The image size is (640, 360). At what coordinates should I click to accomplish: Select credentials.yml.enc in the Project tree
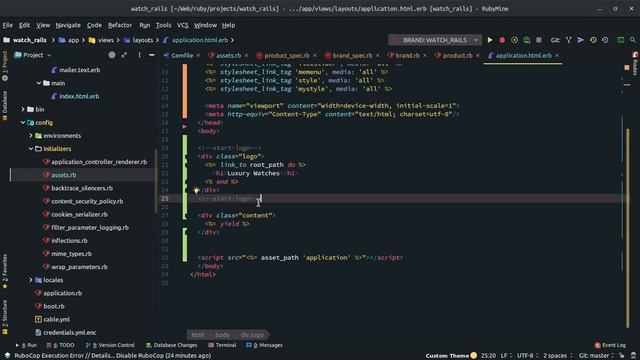point(69,333)
